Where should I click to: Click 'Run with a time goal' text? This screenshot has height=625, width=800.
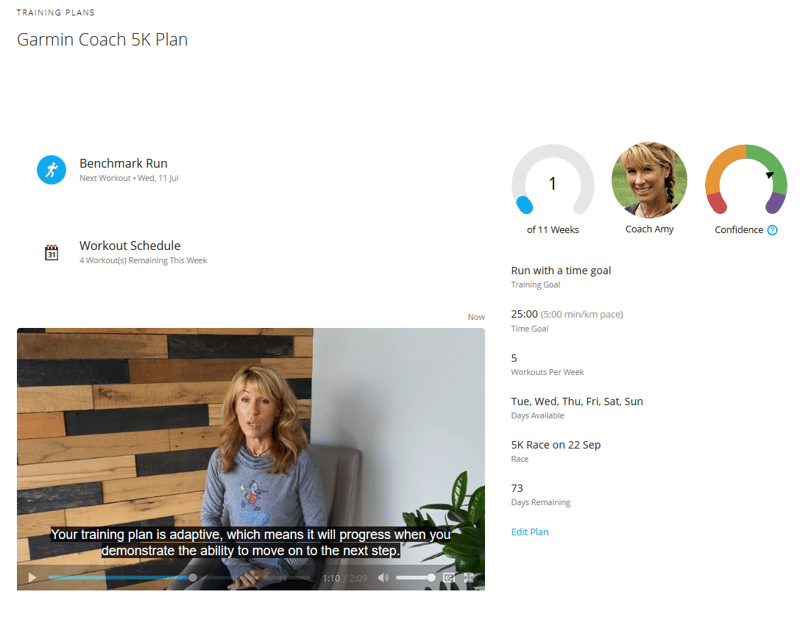561,270
